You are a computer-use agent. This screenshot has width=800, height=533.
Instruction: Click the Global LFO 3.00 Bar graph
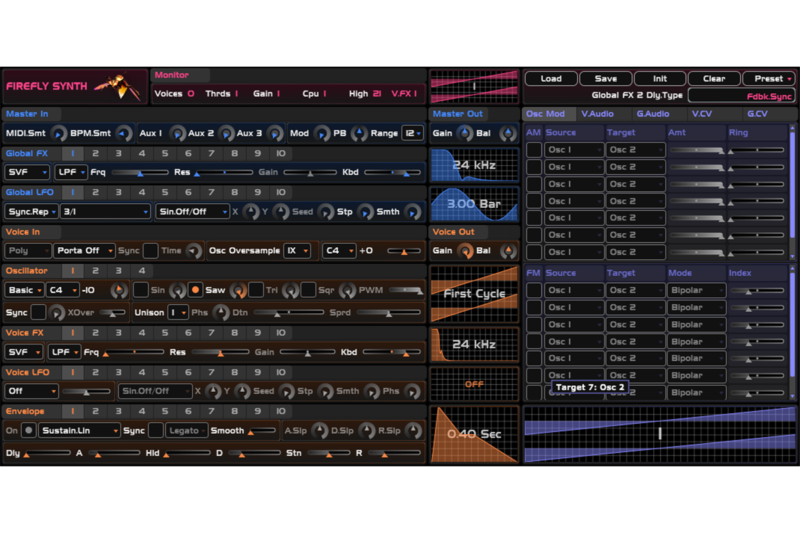(474, 204)
